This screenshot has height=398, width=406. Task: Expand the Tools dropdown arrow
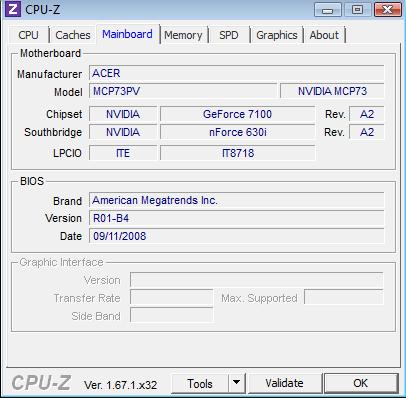tap(236, 383)
